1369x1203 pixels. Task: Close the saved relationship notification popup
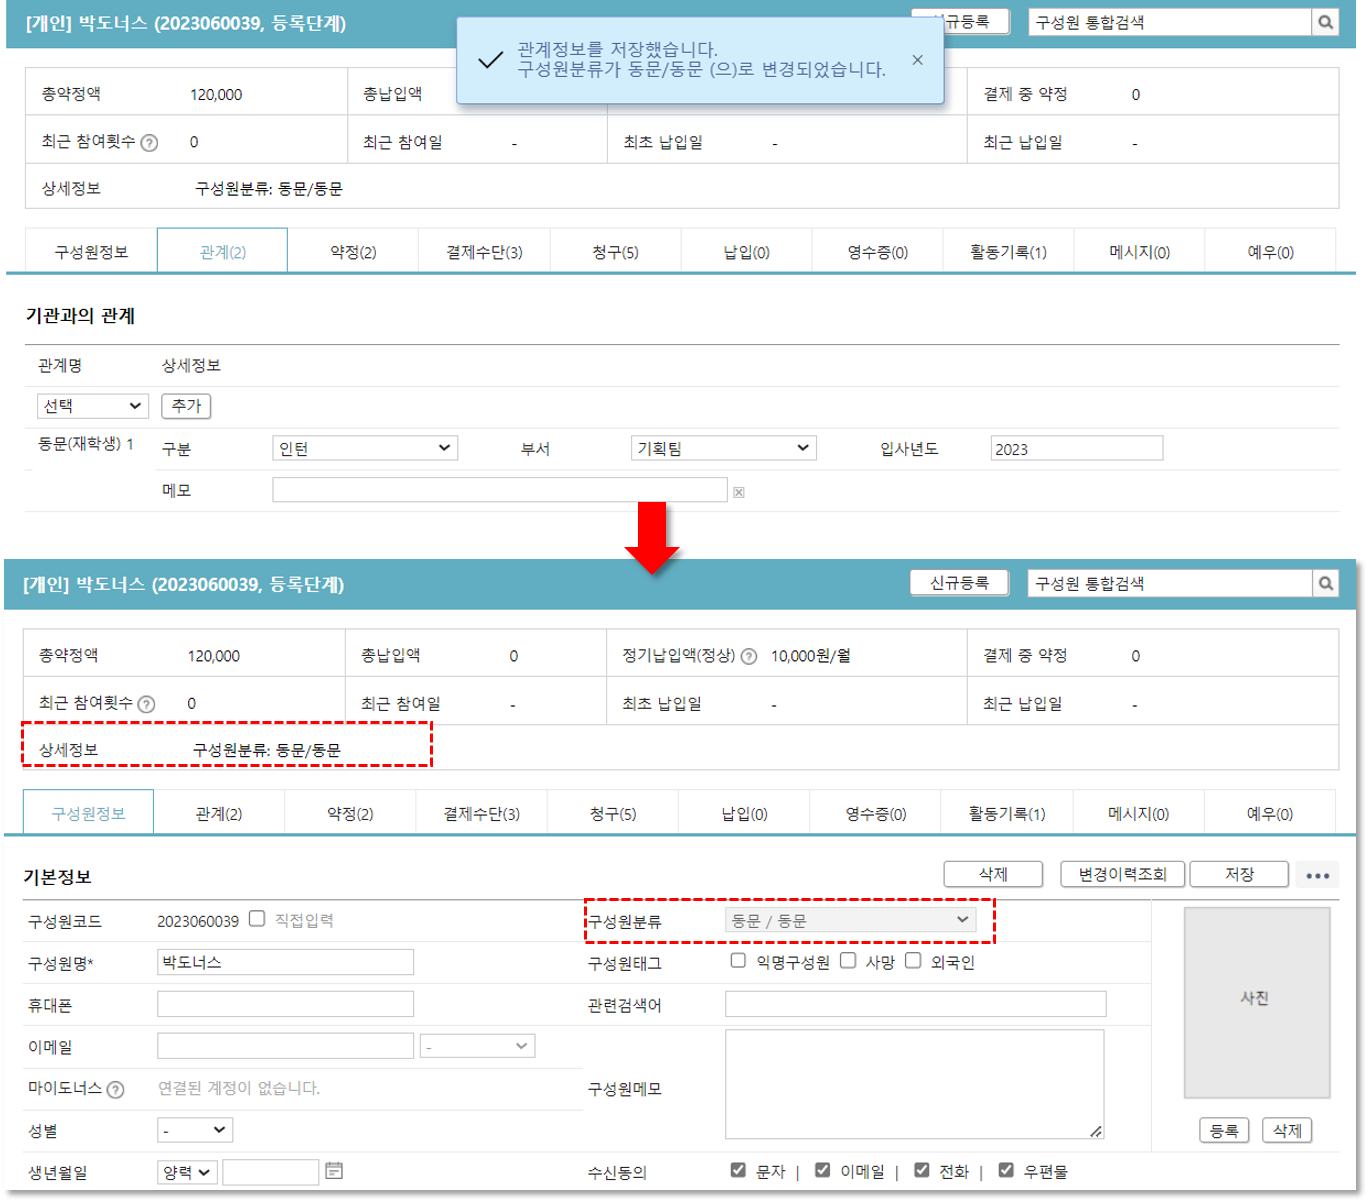(x=917, y=60)
